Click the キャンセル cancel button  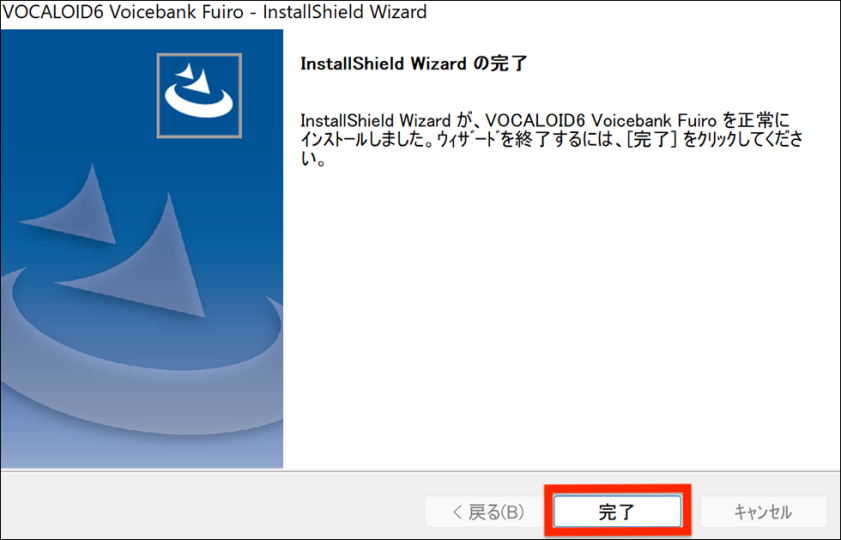[763, 511]
